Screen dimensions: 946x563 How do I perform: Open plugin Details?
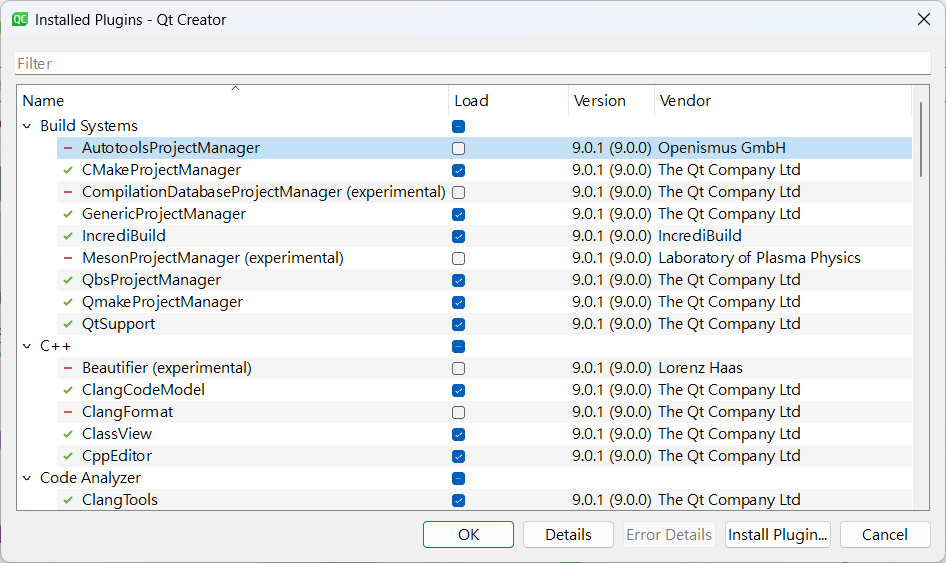click(x=568, y=535)
